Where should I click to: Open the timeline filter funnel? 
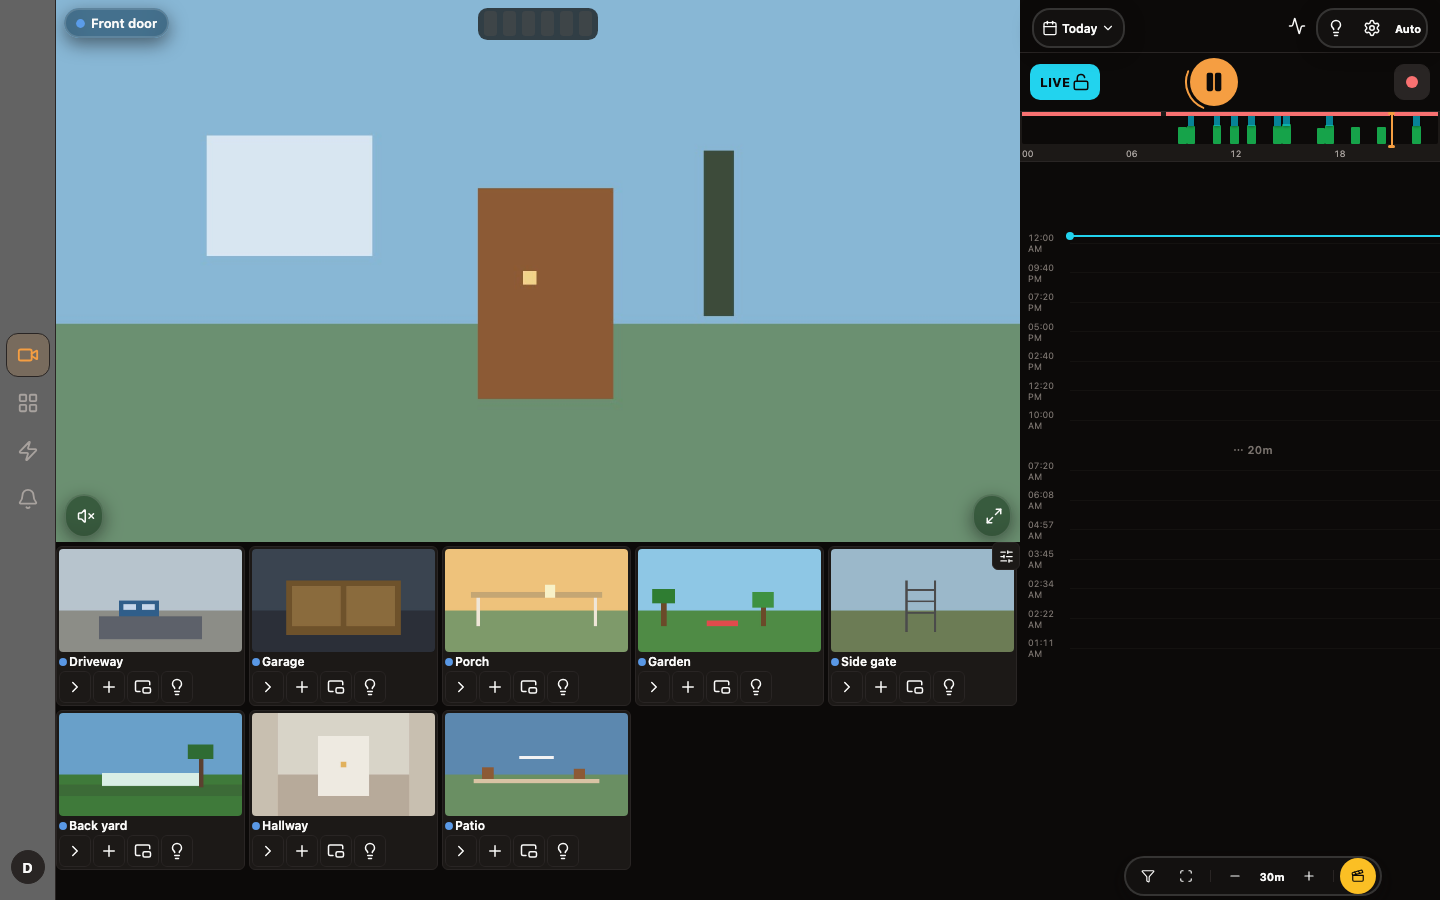coord(1148,876)
